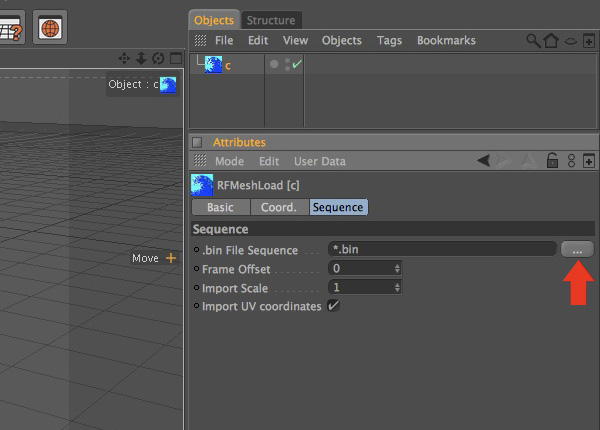
Task: Click the viewport rotate camera icon
Action: (158, 59)
